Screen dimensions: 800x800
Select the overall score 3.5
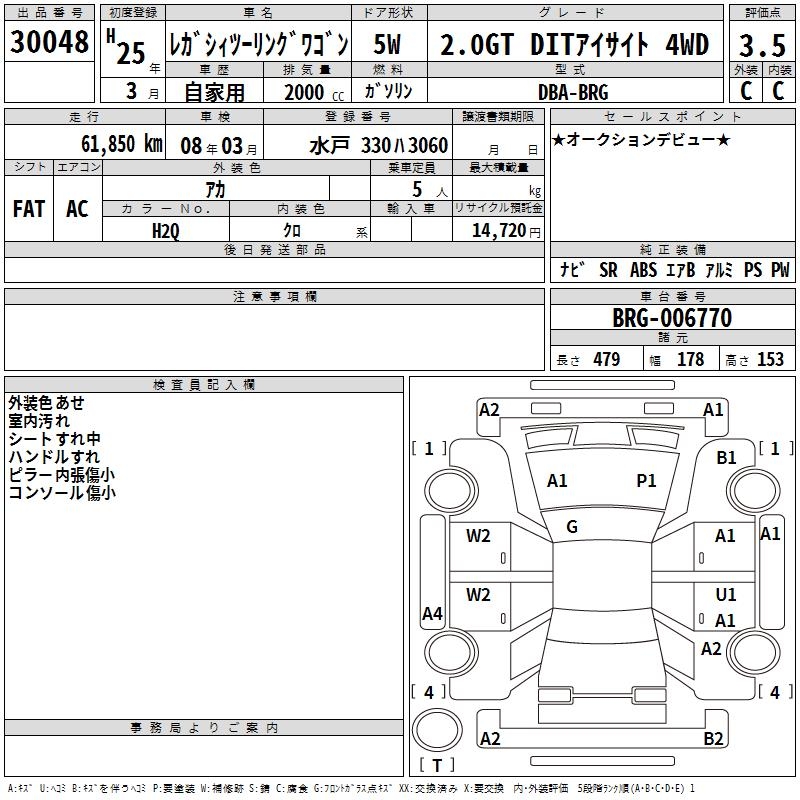coord(762,46)
